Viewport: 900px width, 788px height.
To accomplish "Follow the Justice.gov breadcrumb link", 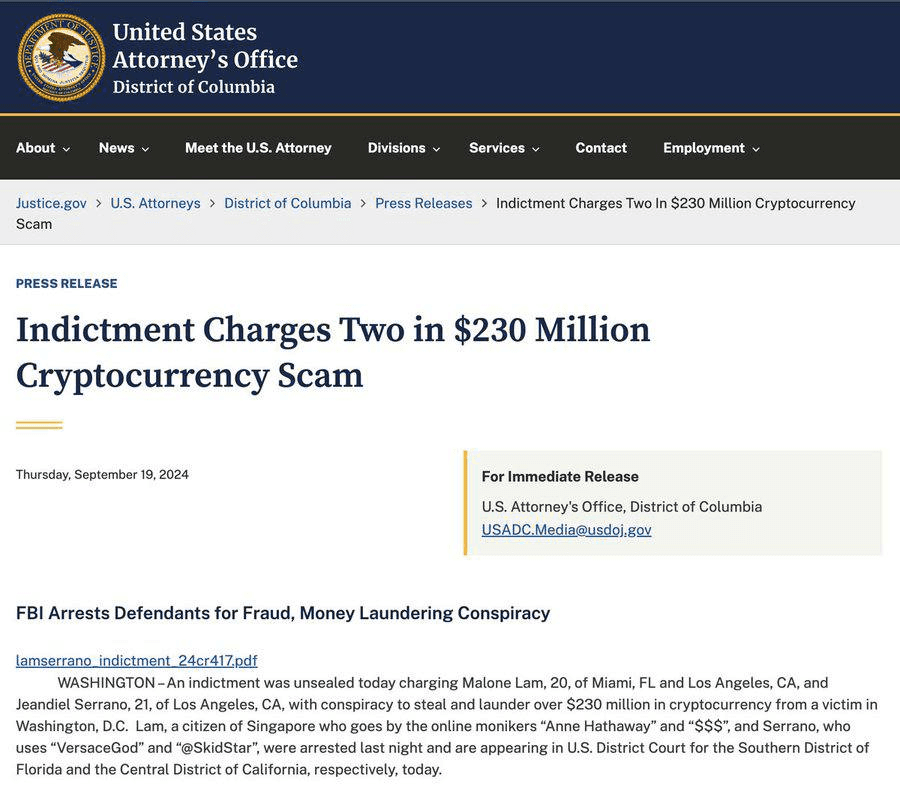I will [51, 203].
